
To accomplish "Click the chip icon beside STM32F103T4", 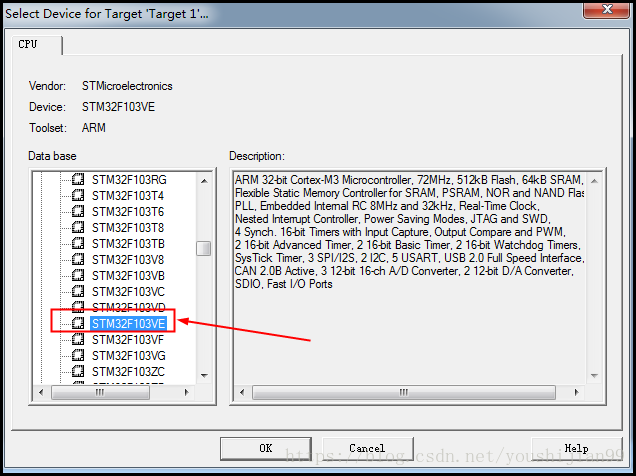I will [78, 195].
